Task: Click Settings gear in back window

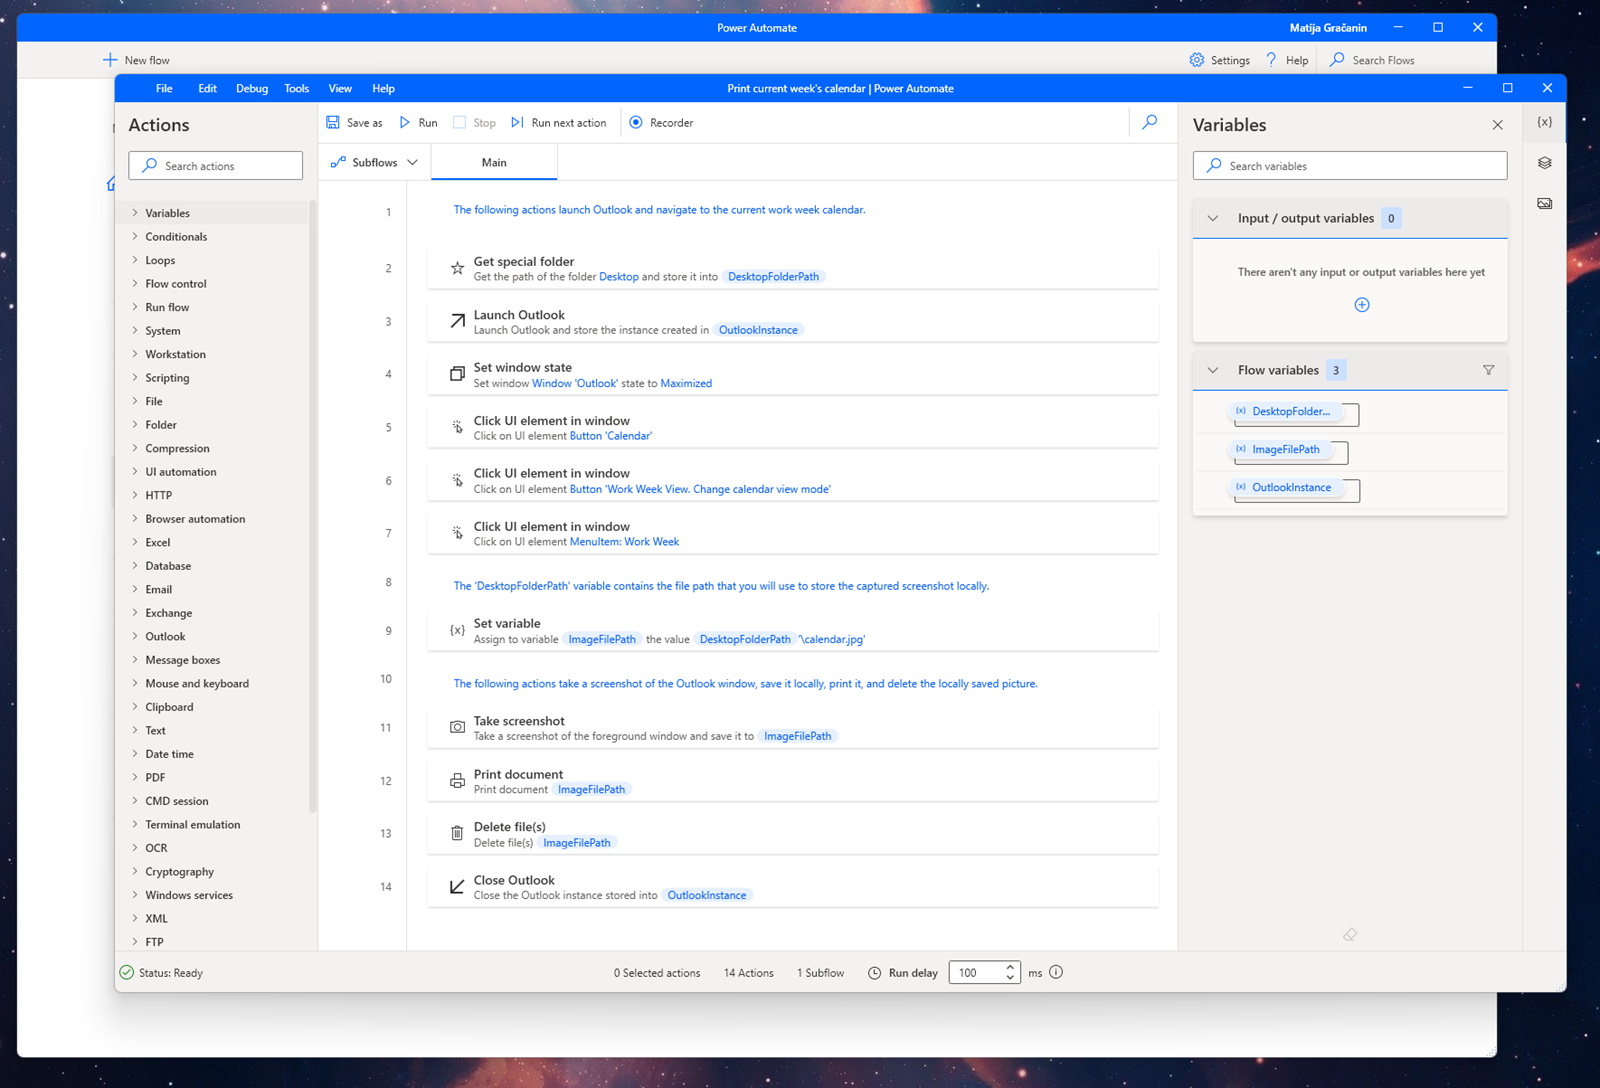Action: [x=1197, y=60]
